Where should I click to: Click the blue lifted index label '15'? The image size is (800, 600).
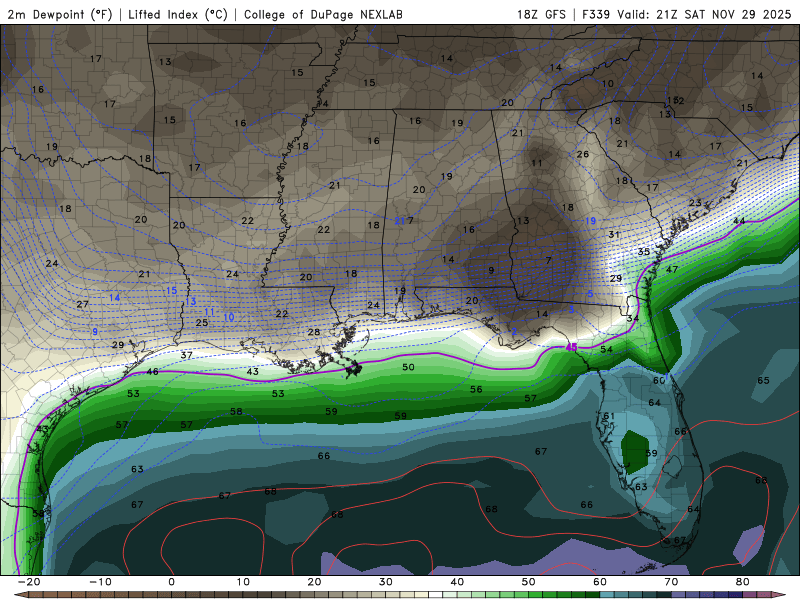tap(171, 291)
